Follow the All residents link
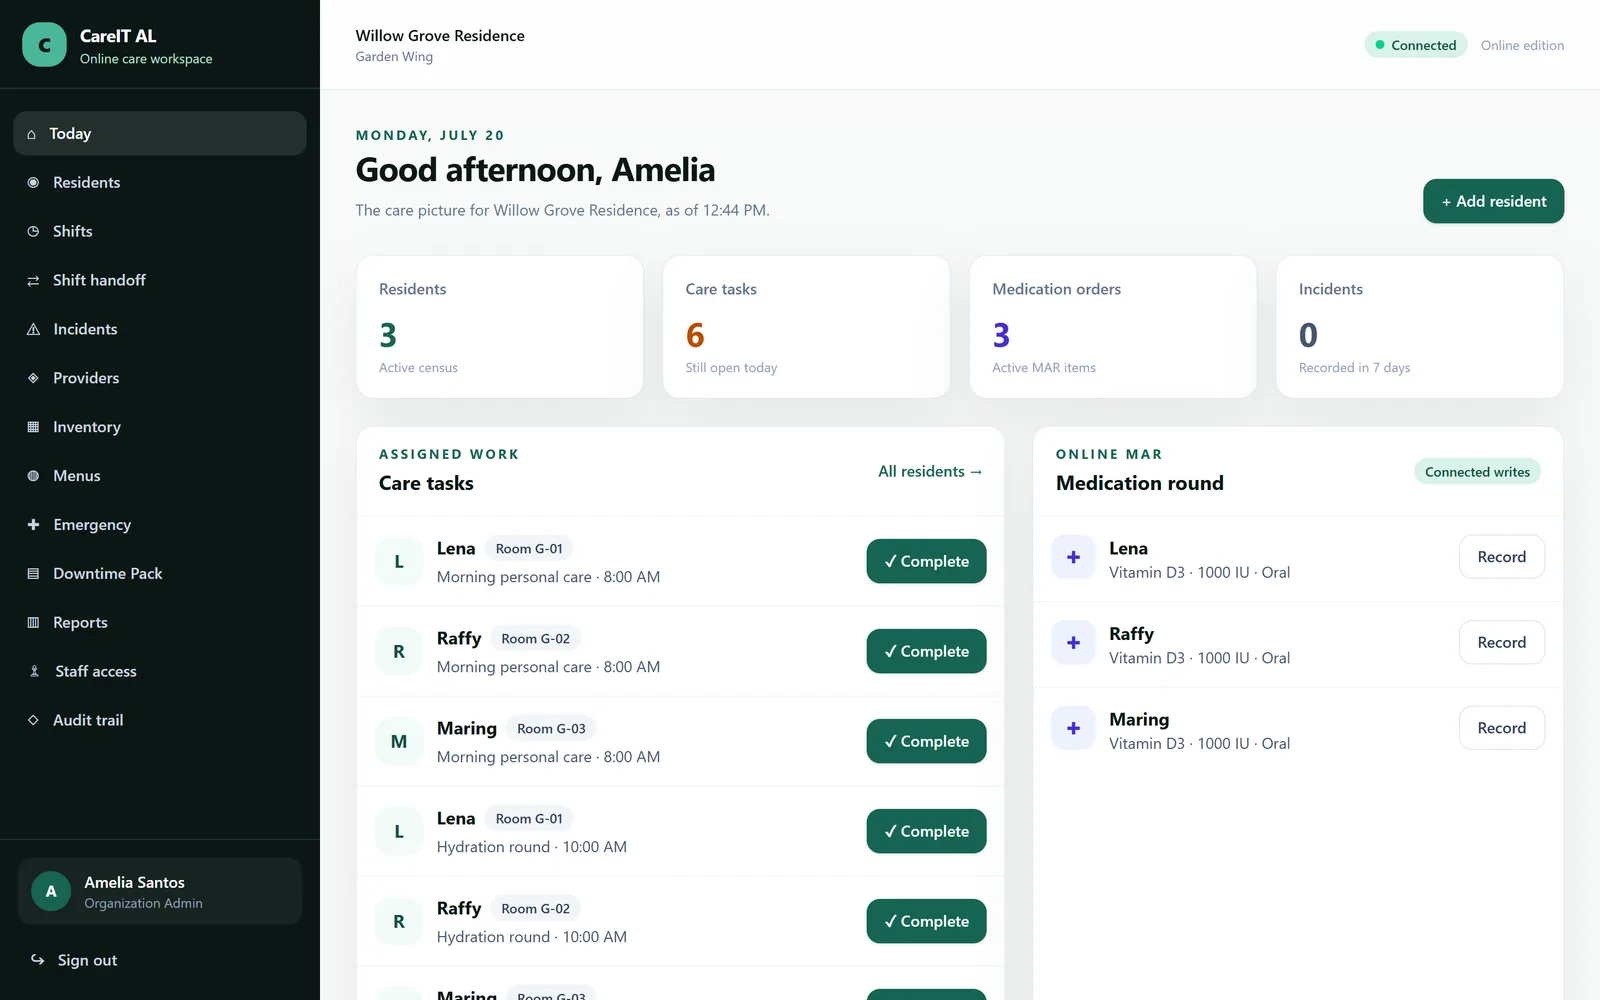This screenshot has height=1000, width=1600. point(930,472)
